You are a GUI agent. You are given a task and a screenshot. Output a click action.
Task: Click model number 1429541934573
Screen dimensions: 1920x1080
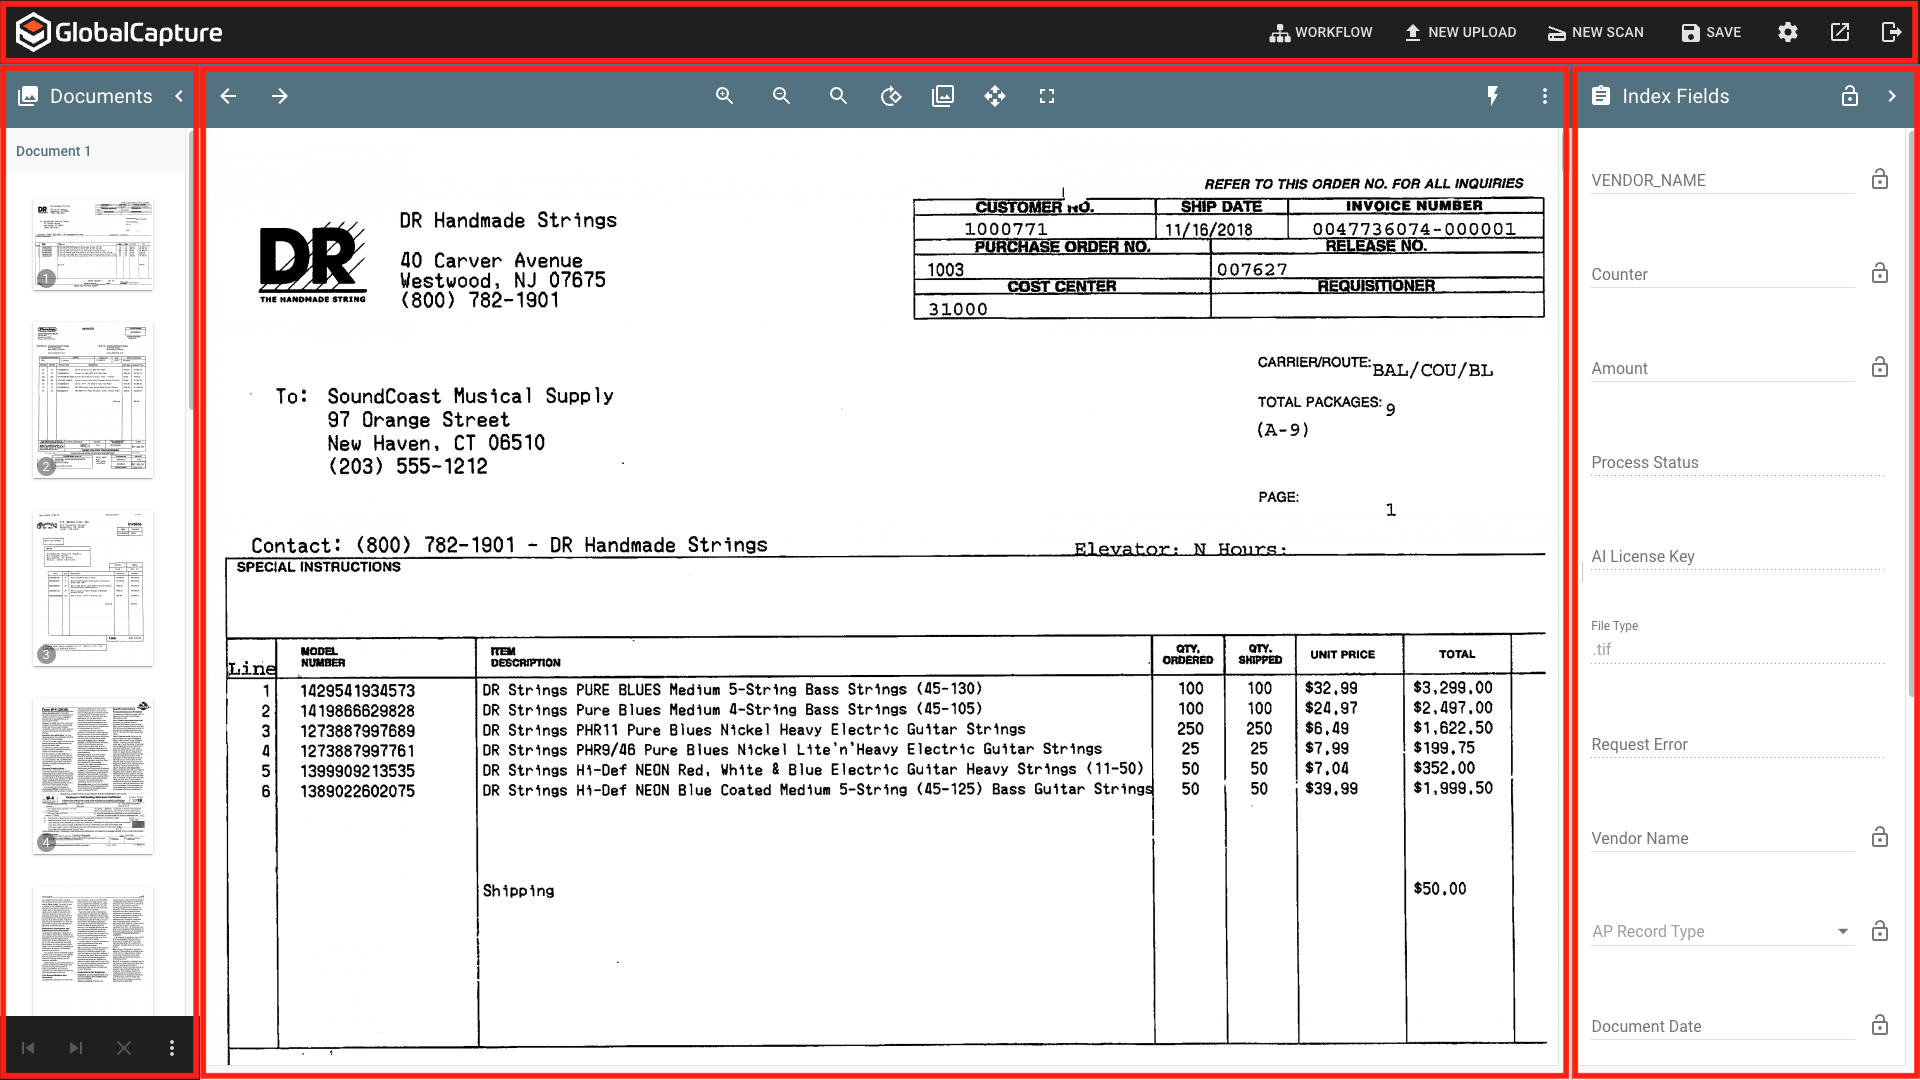(357, 691)
